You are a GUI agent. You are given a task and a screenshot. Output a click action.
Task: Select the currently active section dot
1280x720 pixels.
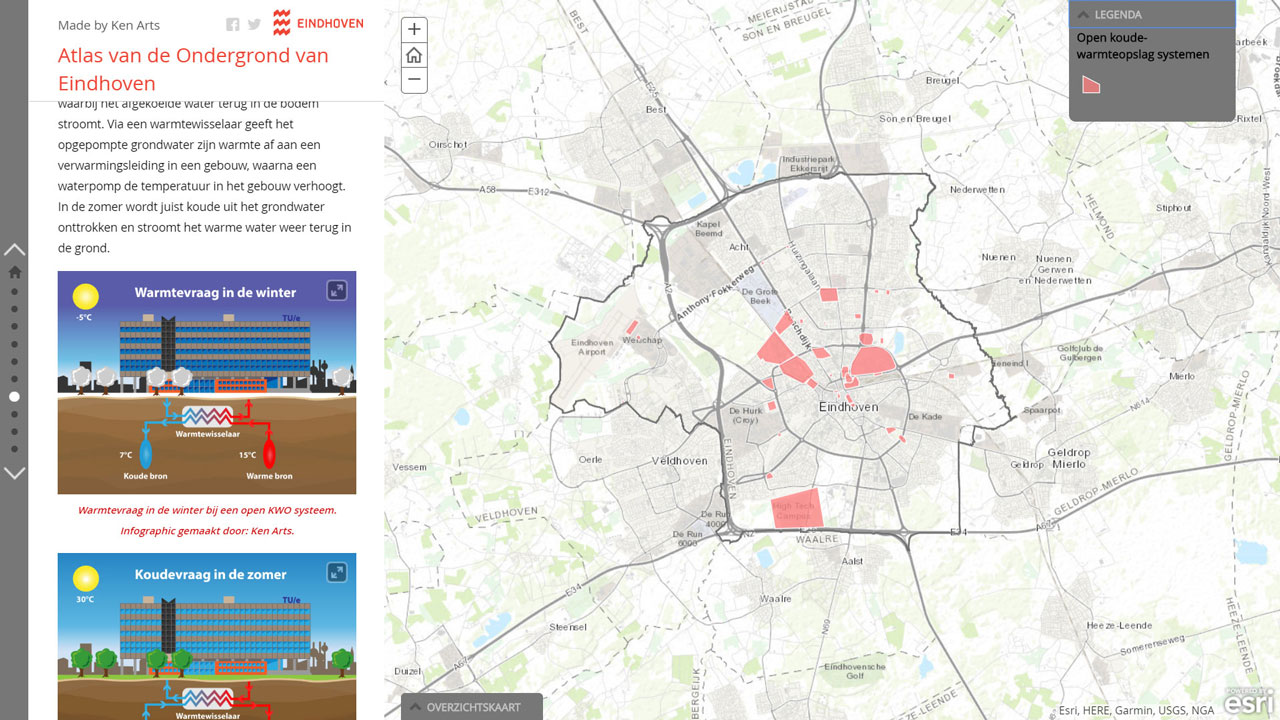(14, 397)
